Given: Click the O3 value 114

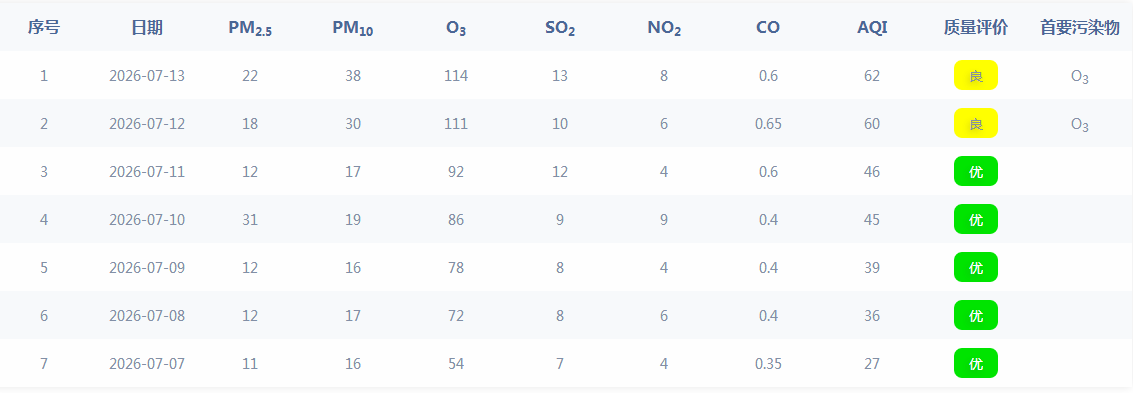Looking at the screenshot, I should click(456, 75).
